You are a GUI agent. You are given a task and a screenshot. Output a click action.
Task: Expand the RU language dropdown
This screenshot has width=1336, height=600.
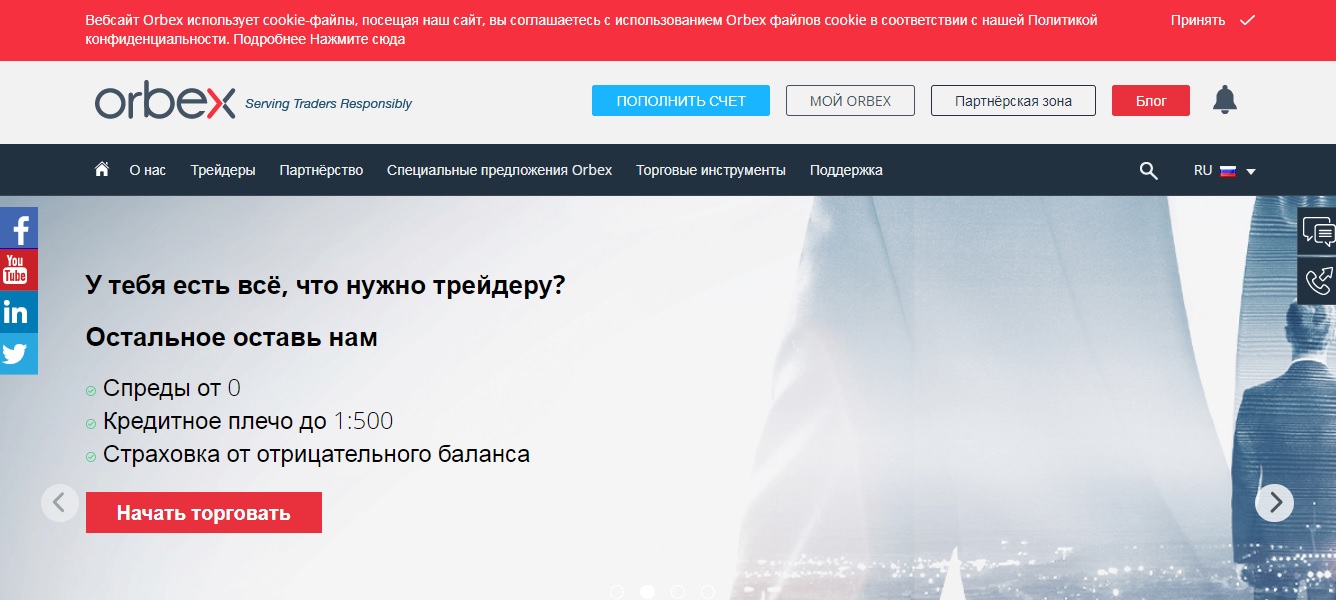(x=1224, y=171)
